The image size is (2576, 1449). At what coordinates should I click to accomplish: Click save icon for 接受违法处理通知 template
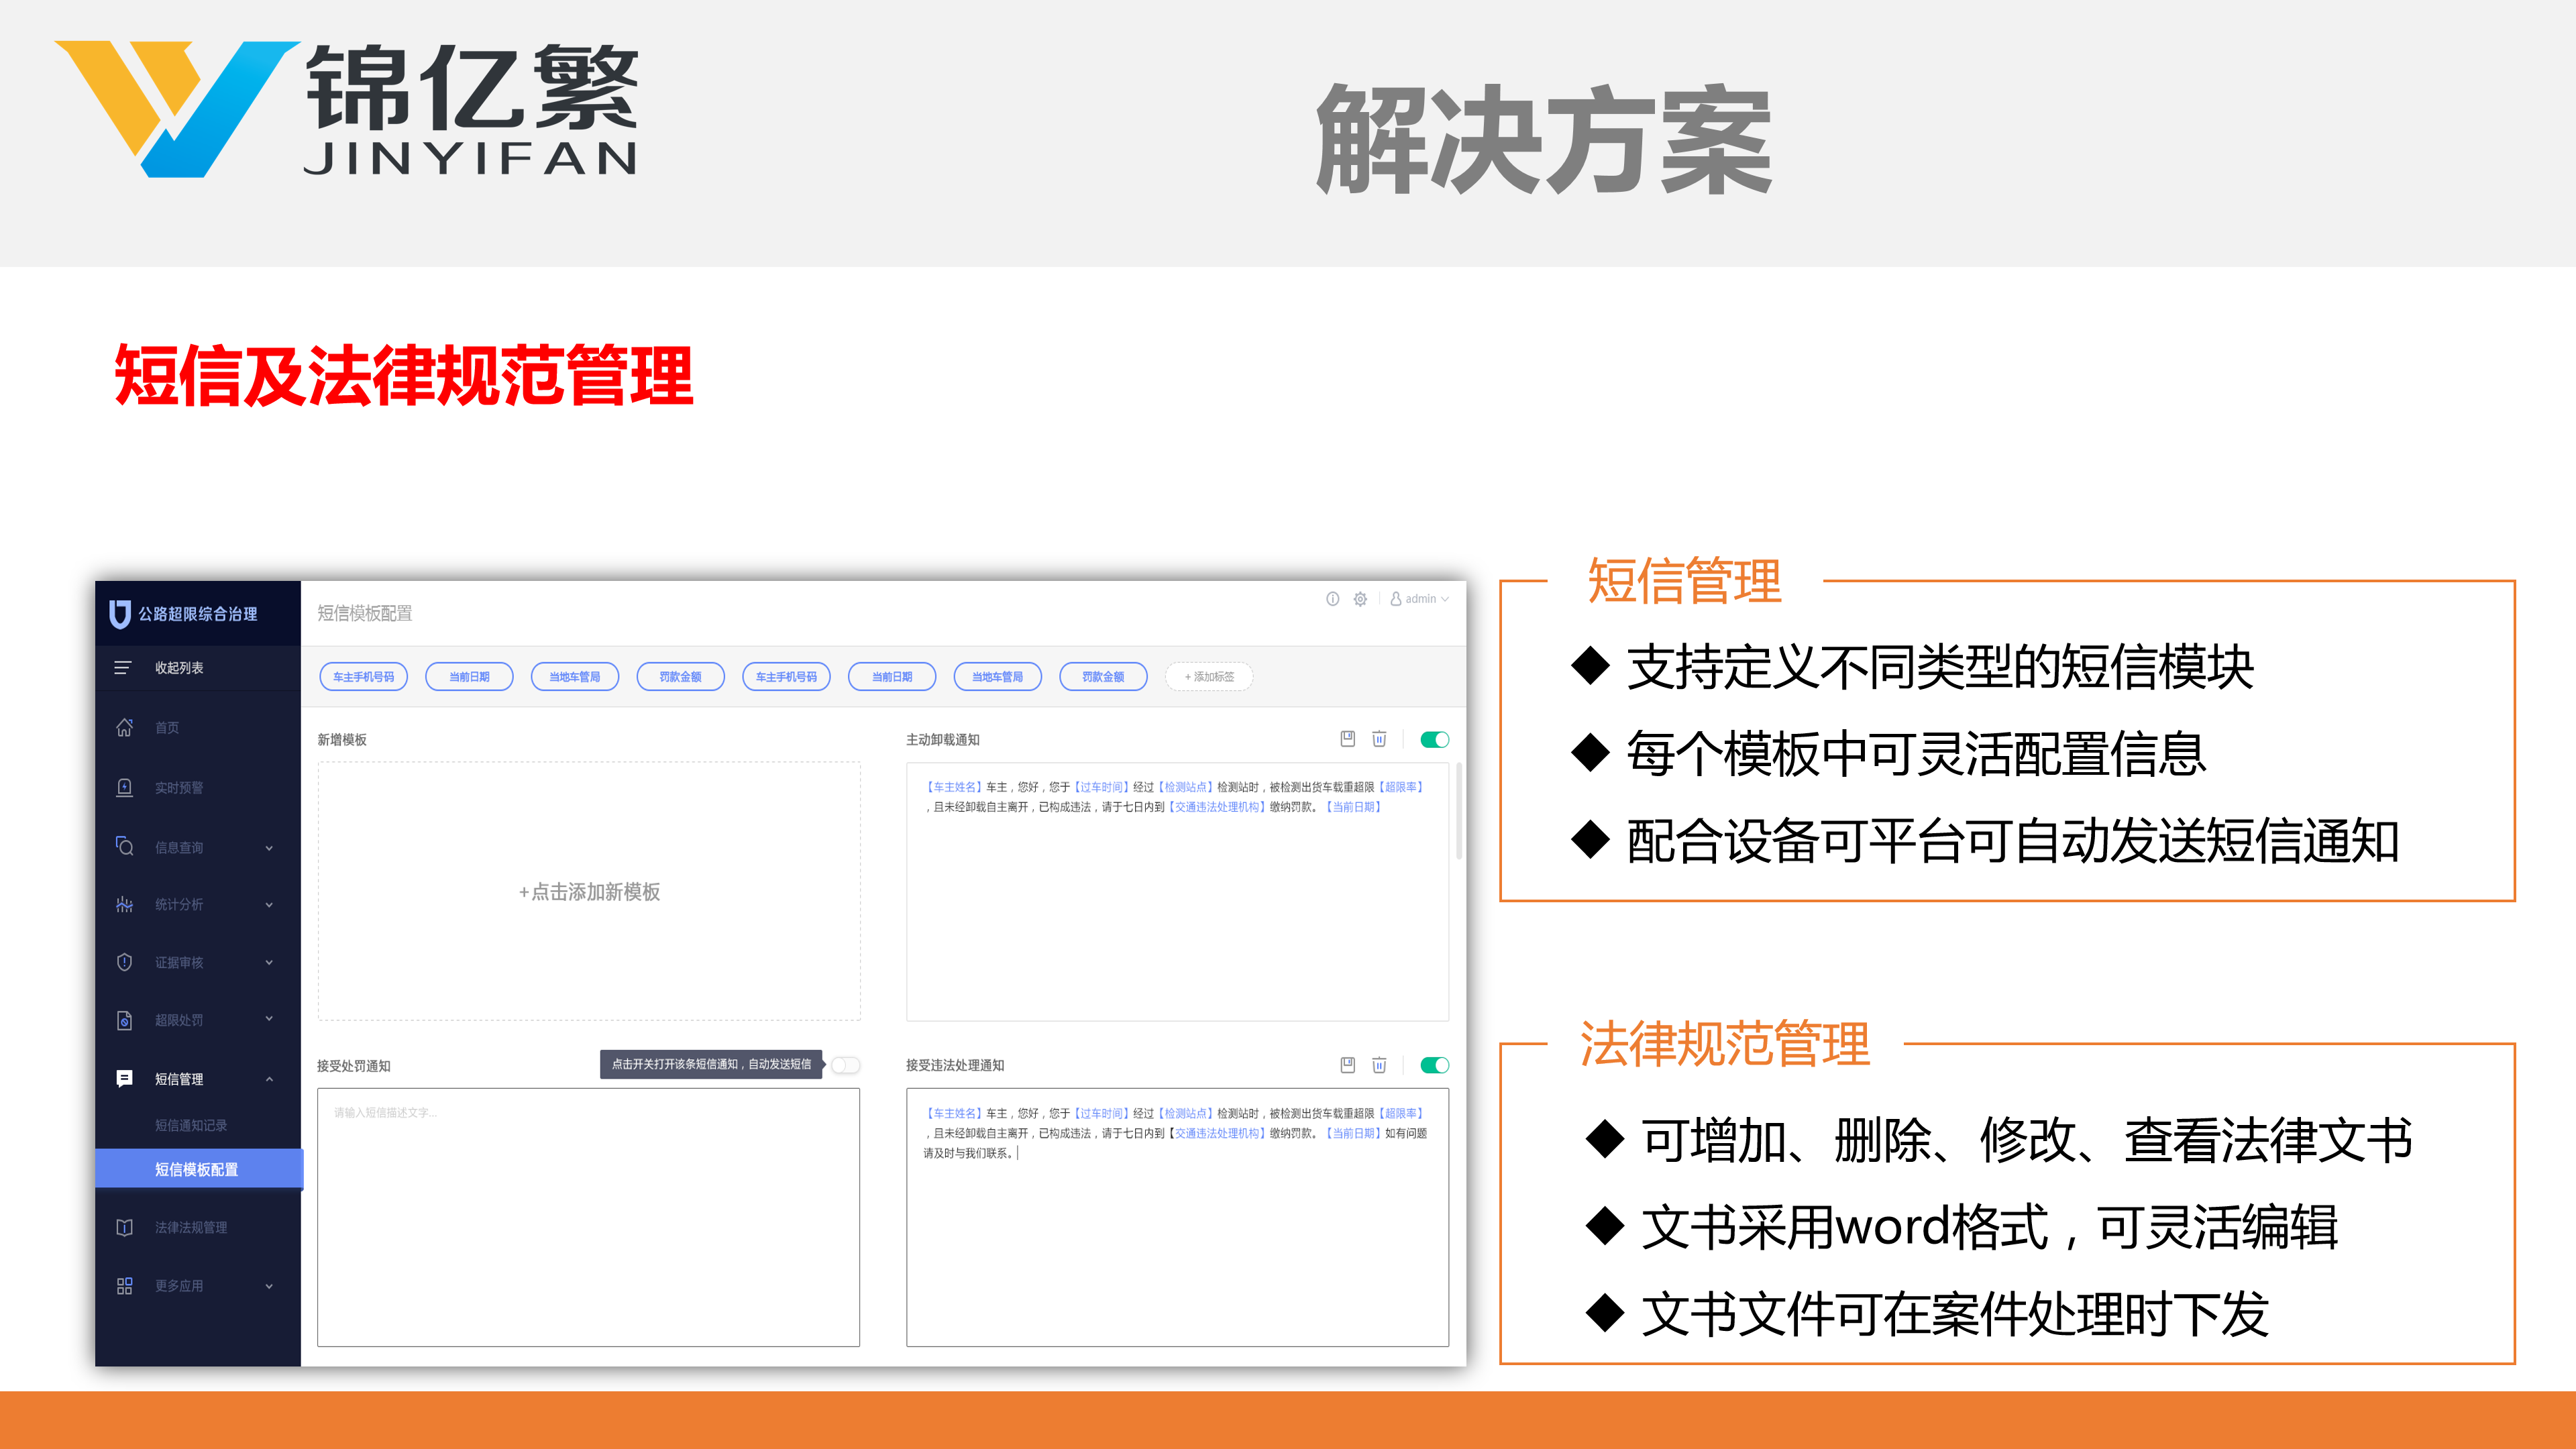pyautogui.click(x=1347, y=1065)
